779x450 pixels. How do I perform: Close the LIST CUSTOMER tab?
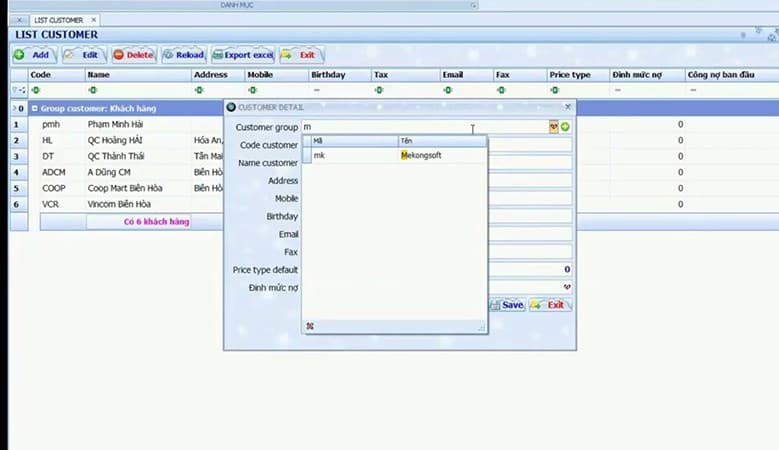93,20
